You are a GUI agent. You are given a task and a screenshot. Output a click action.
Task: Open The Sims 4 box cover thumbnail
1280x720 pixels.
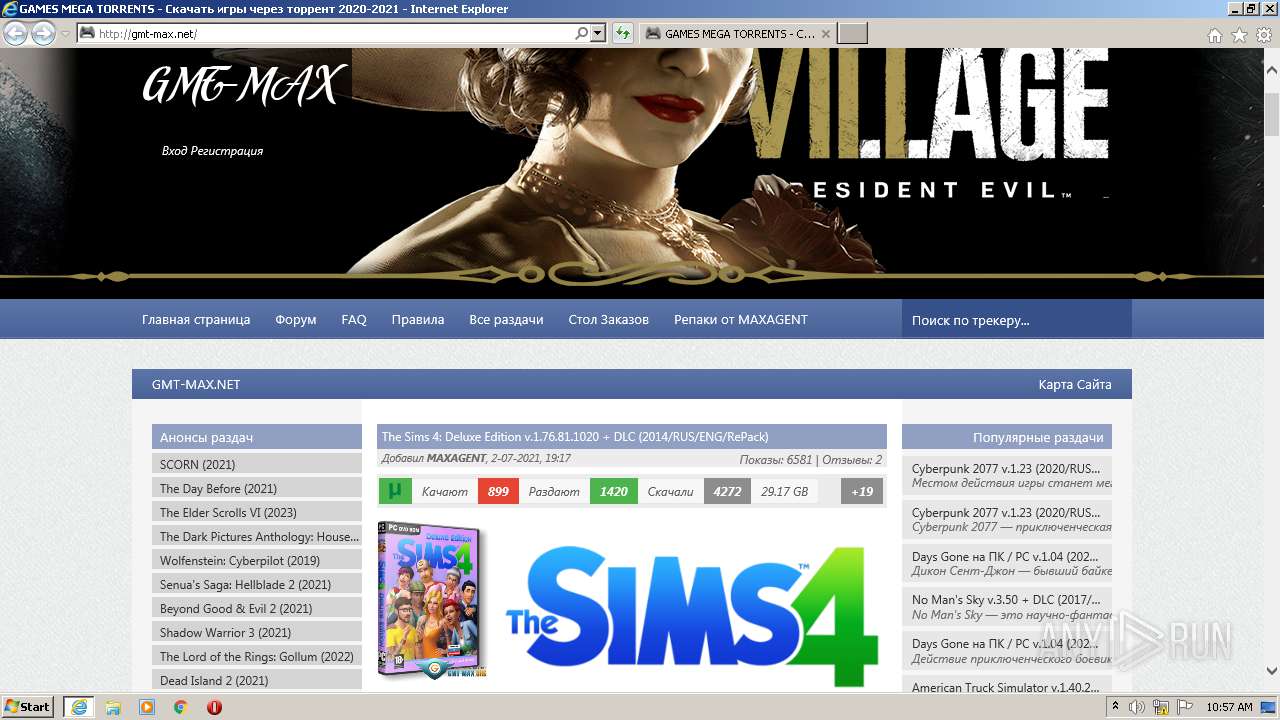pos(431,601)
